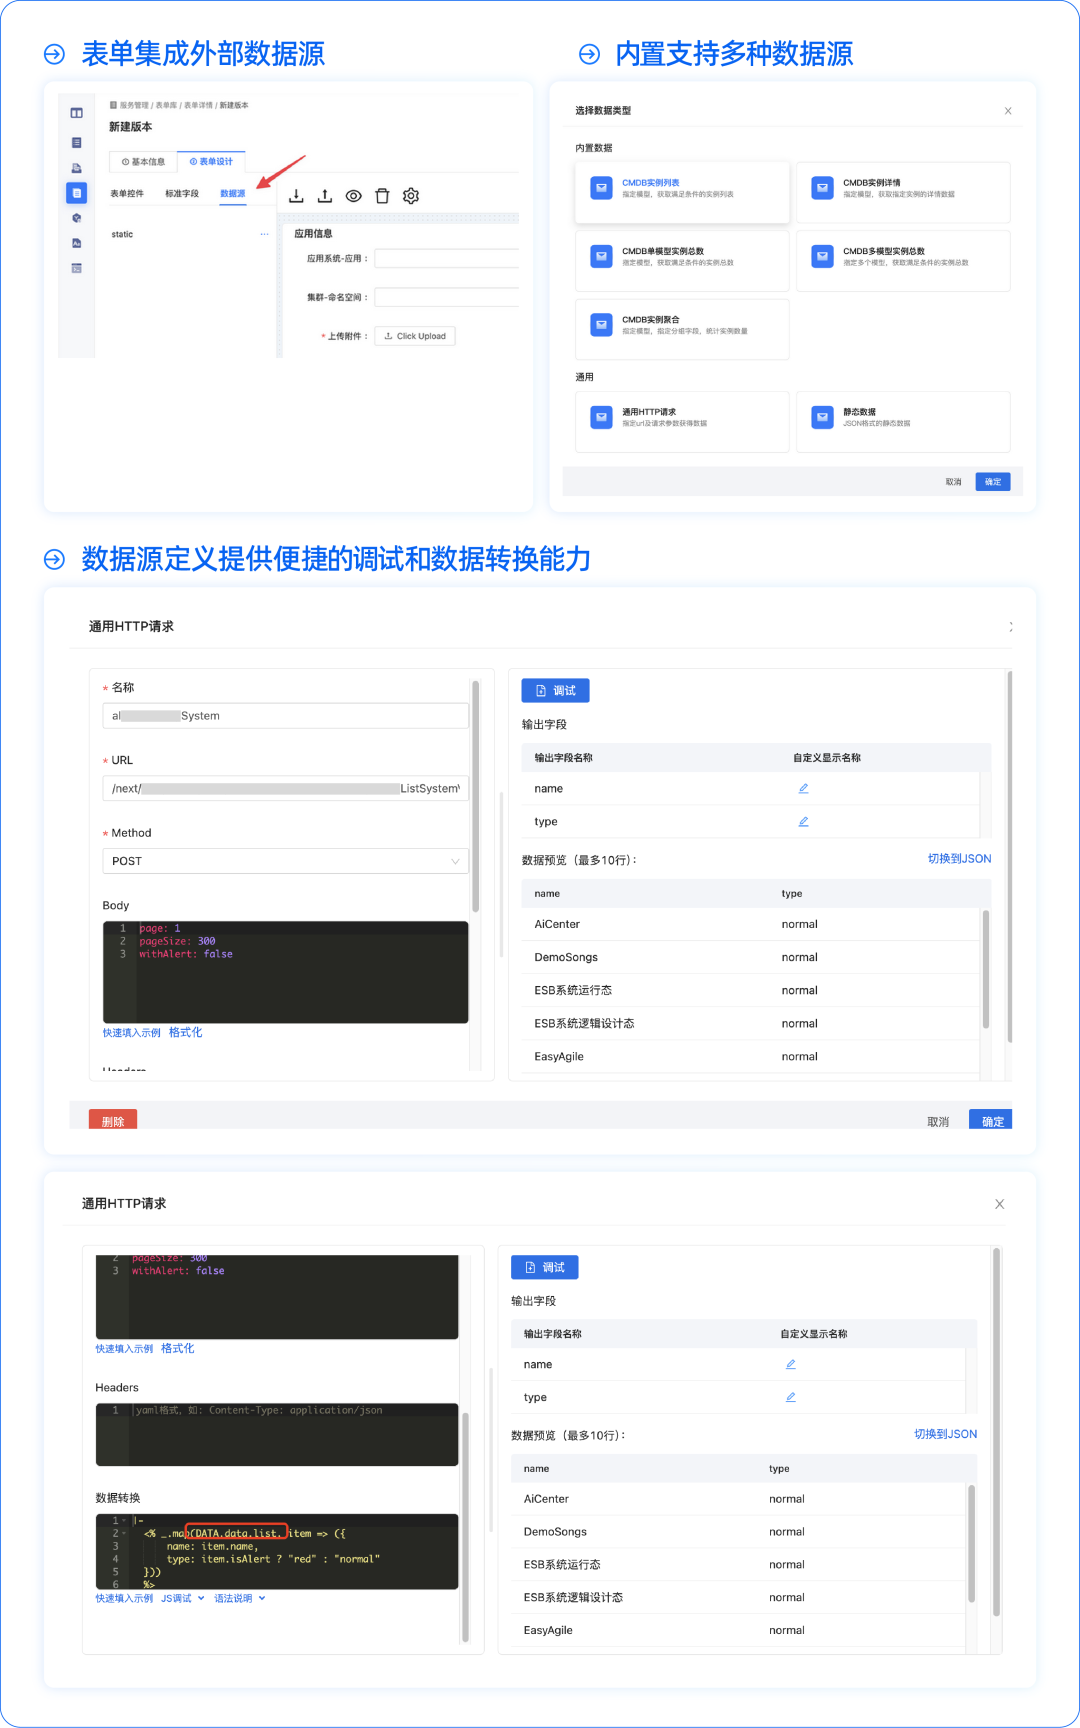Open the more menu beside static
Viewport: 1080px width, 1728px height.
coord(264,234)
